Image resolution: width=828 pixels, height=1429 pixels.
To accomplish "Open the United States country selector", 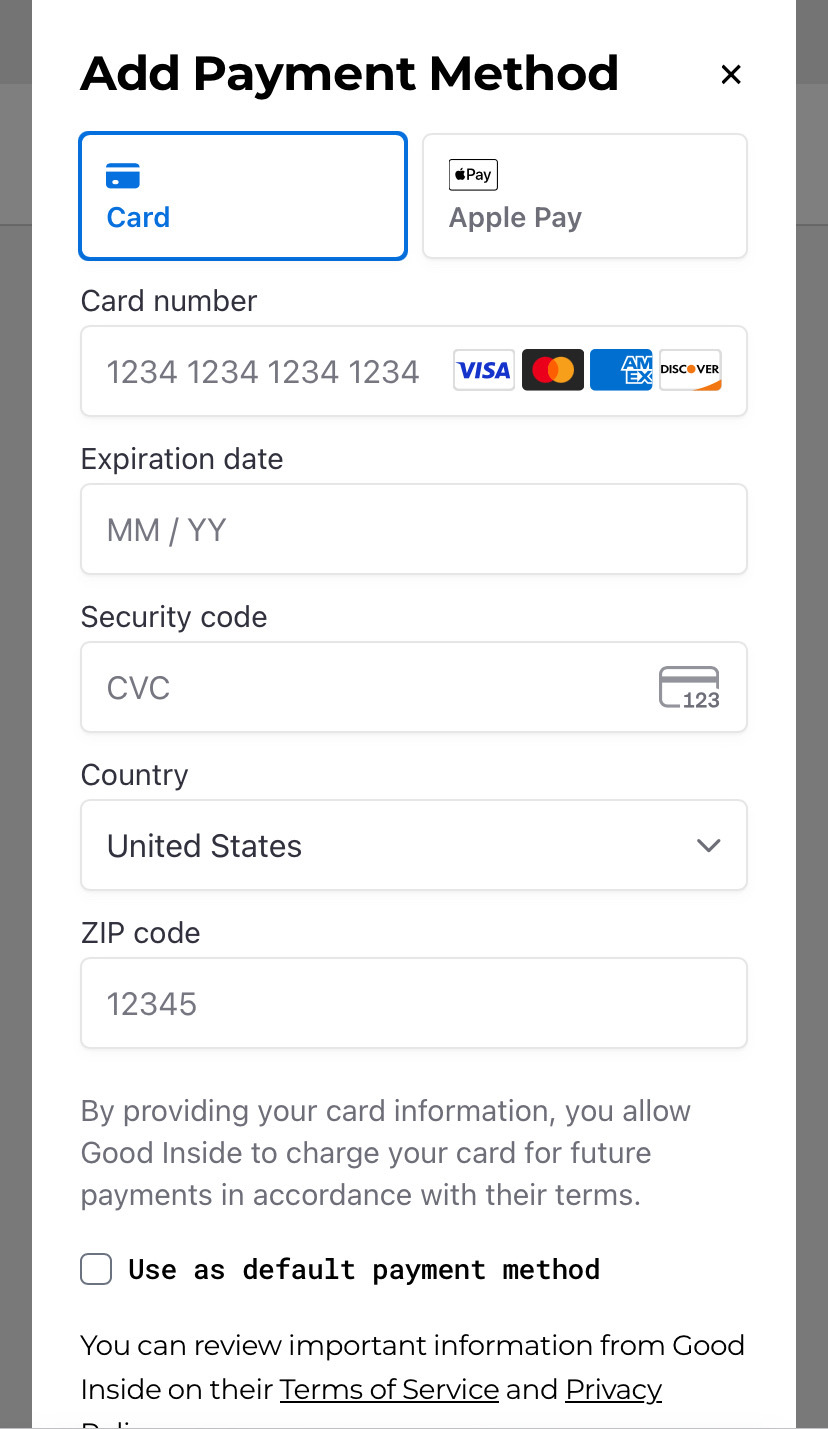I will pos(414,845).
